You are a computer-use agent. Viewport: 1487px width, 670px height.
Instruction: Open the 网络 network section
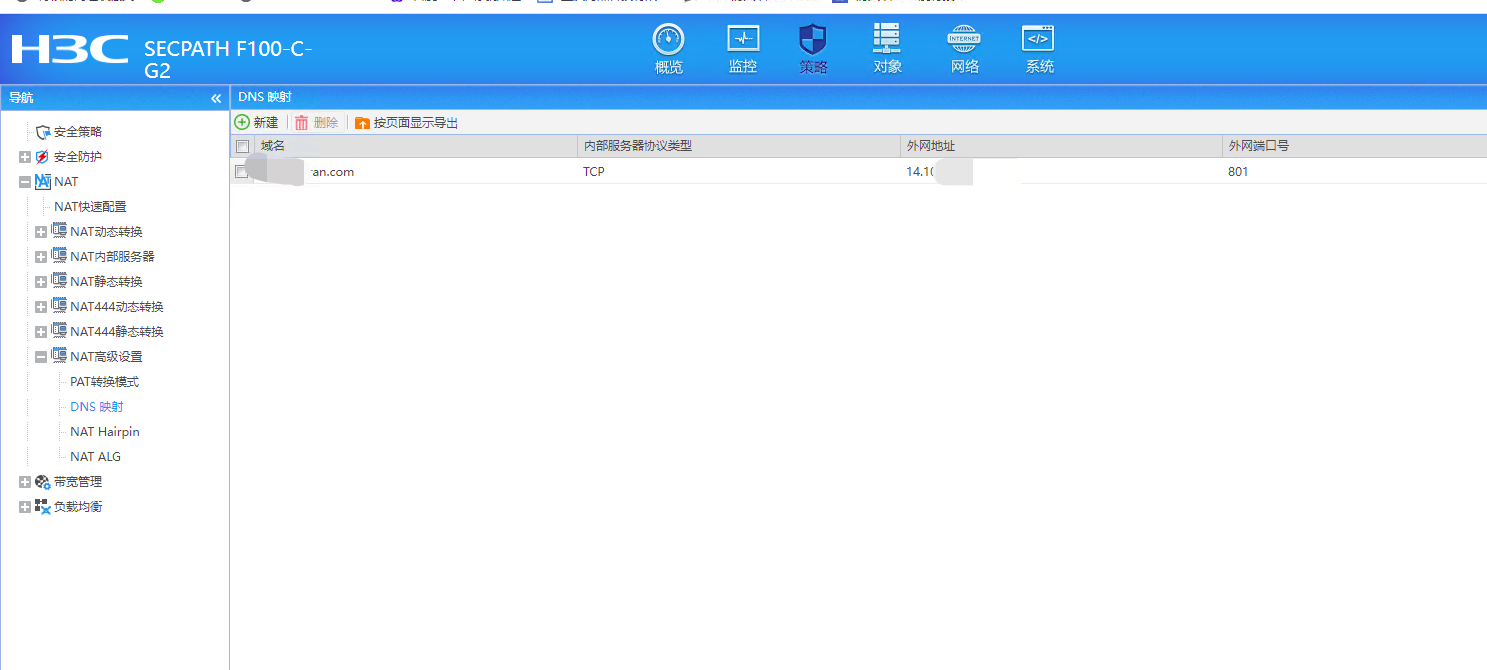(964, 50)
